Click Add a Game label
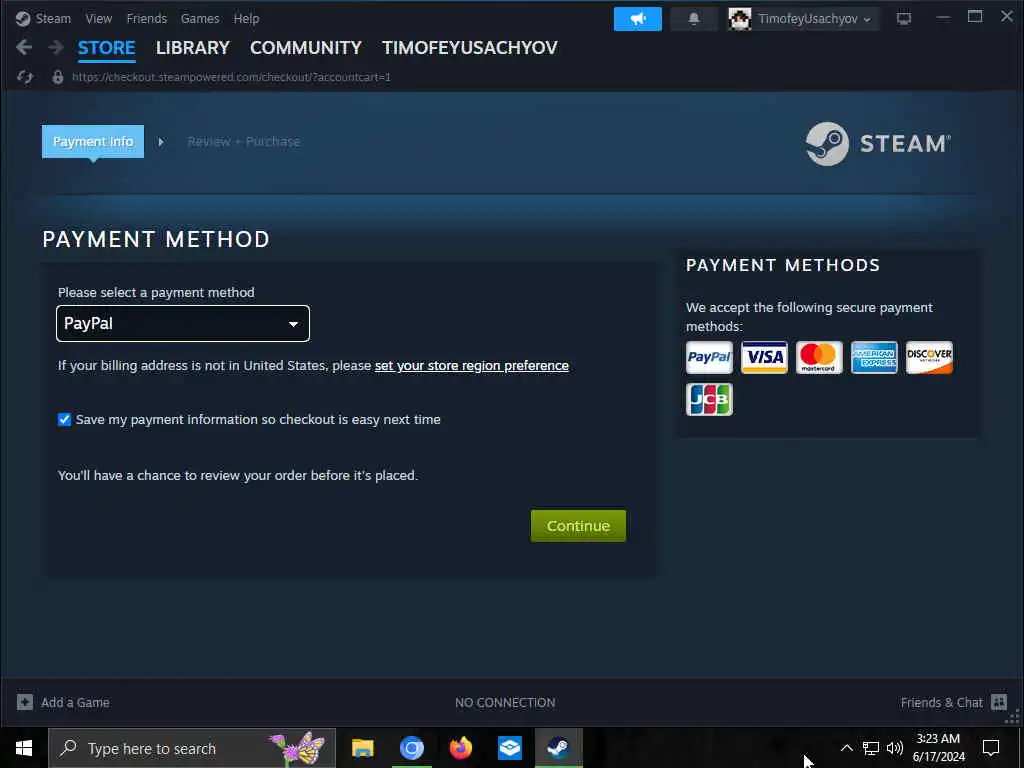Screen dimensions: 1024x768 pos(75,703)
